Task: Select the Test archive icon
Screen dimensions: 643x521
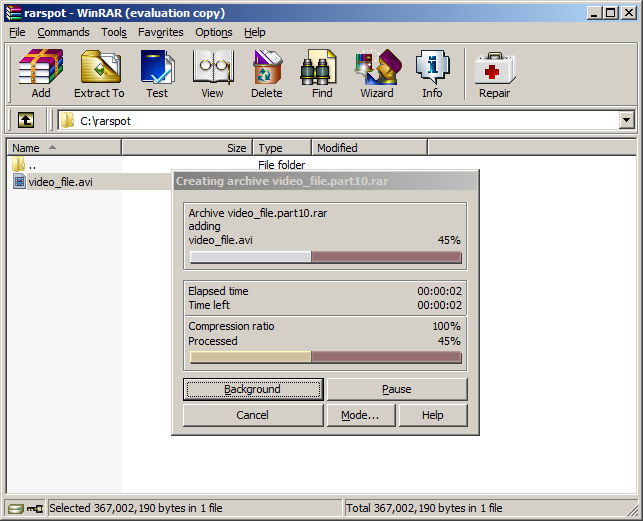Action: [157, 74]
